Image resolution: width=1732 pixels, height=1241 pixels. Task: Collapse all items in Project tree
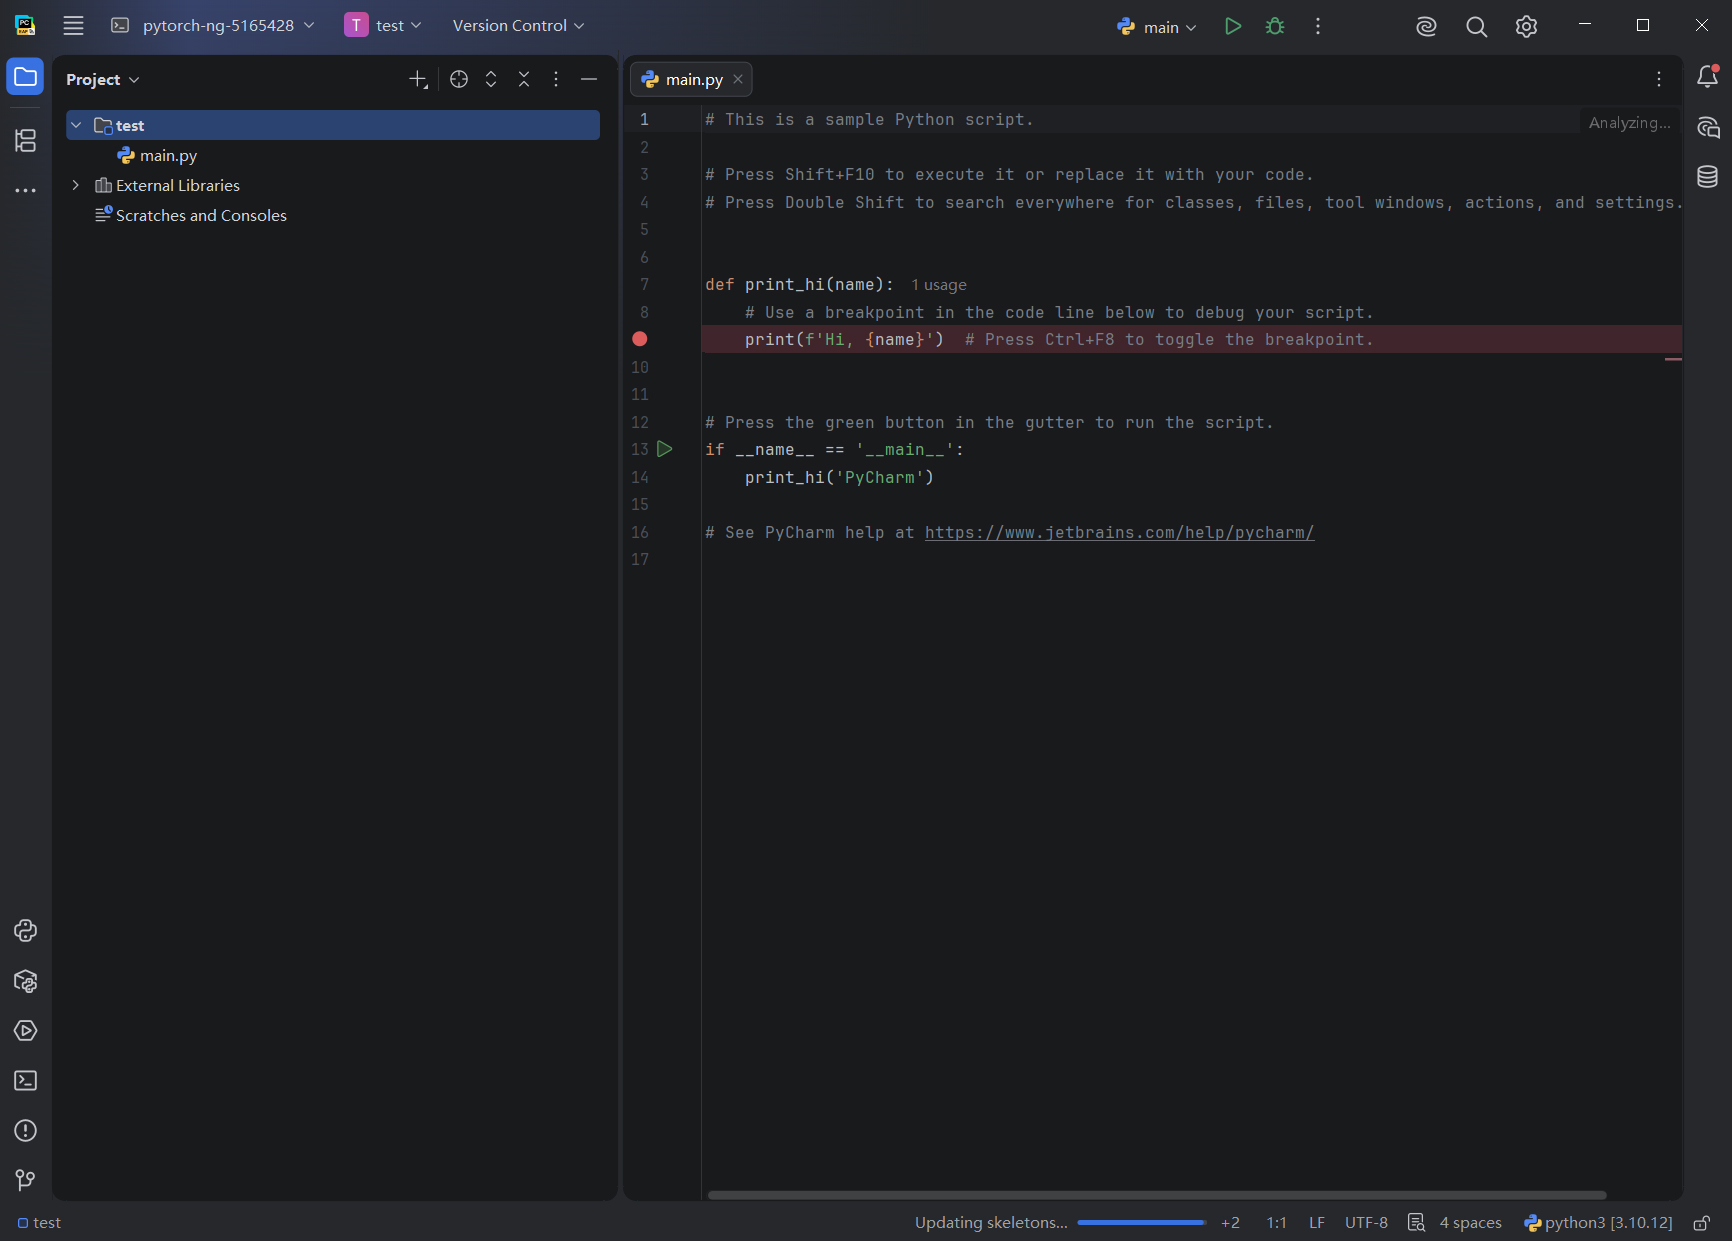(524, 79)
